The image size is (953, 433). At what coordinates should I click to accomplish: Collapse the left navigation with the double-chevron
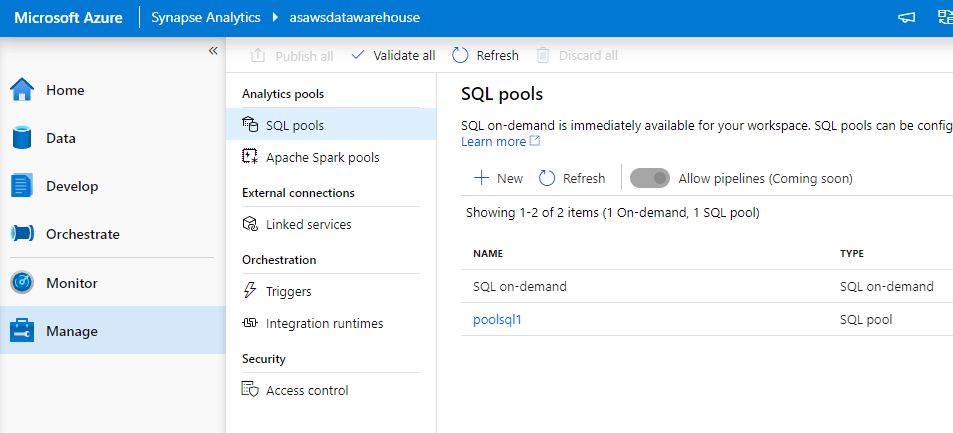point(213,51)
